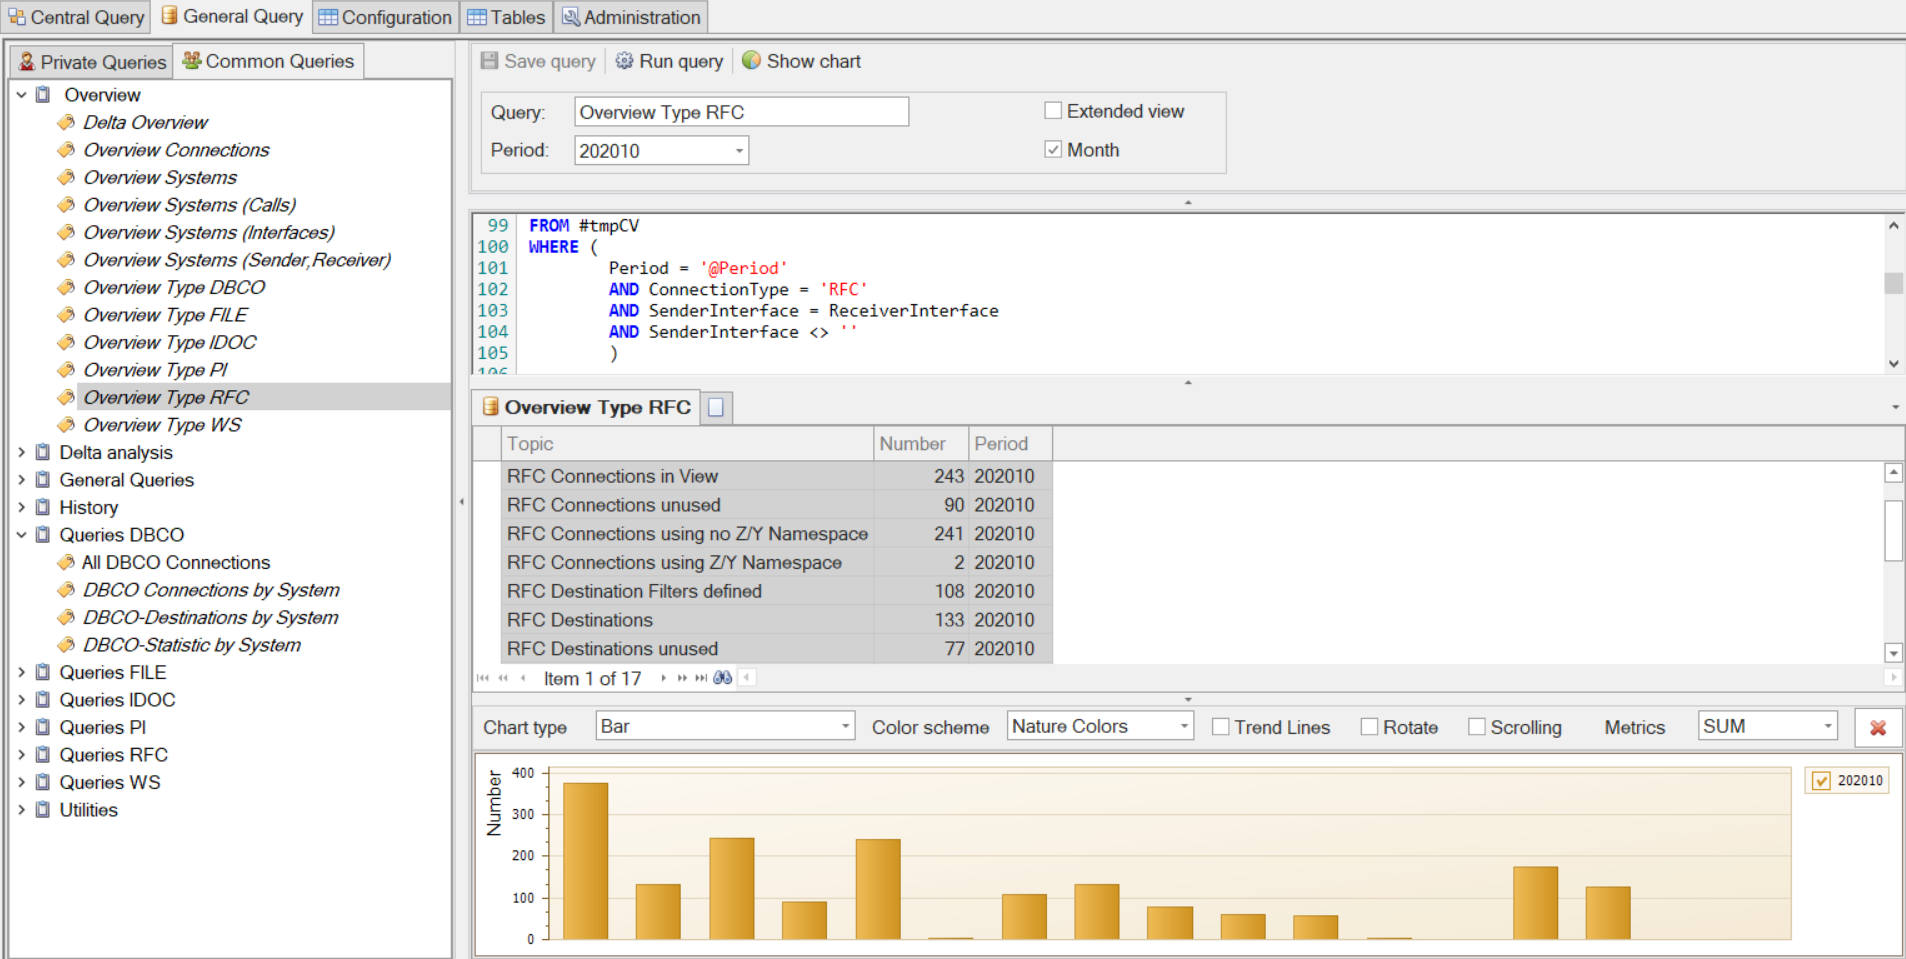The height and width of the screenshot is (959, 1906).
Task: Click the Private Queries user icon
Action: [27, 62]
